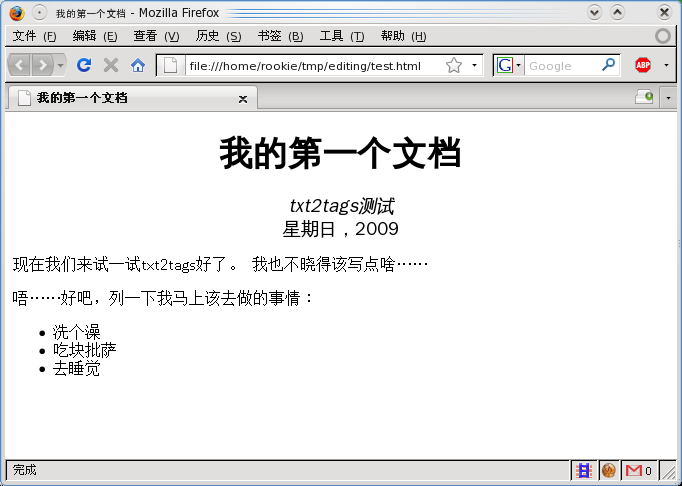Screen dimensions: 682x486
Task: Expand the list-all-tabs dropdown arrow
Action: 667,97
